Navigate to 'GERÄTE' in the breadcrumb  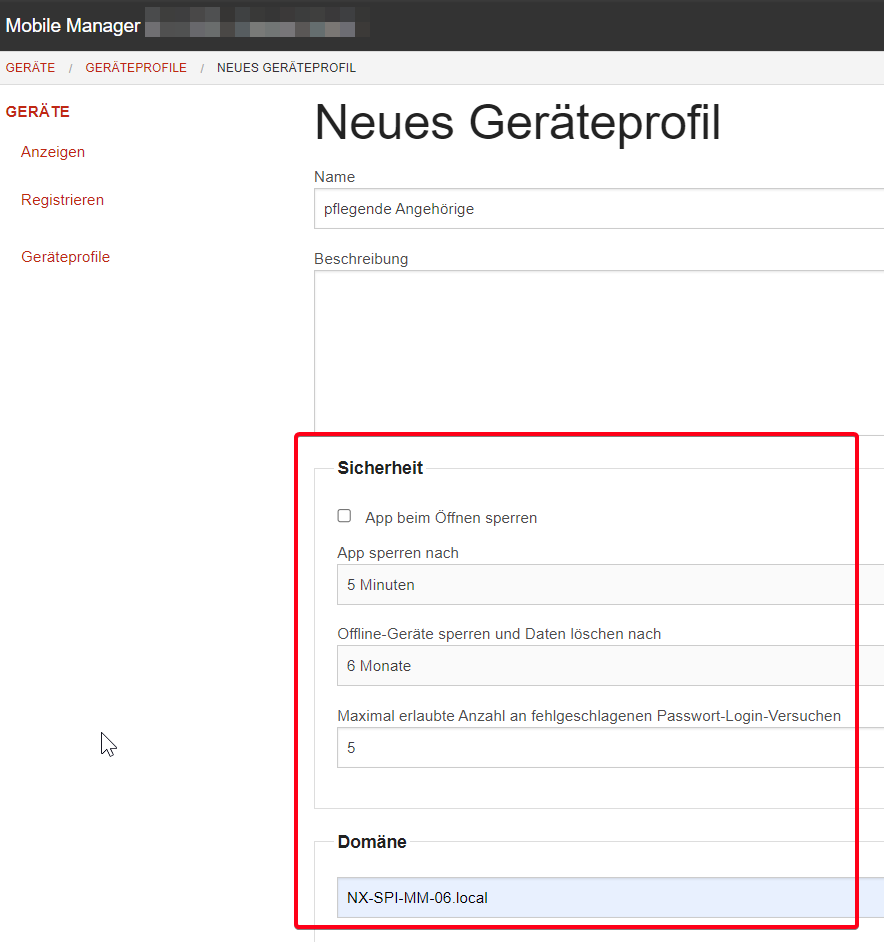coord(30,68)
